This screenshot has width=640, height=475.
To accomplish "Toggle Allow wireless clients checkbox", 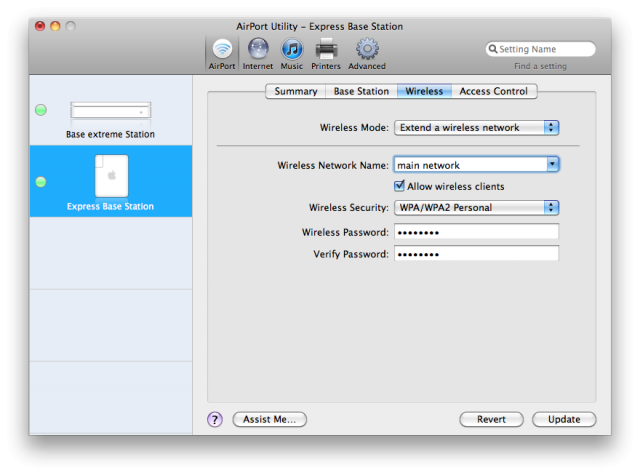I will (399, 186).
